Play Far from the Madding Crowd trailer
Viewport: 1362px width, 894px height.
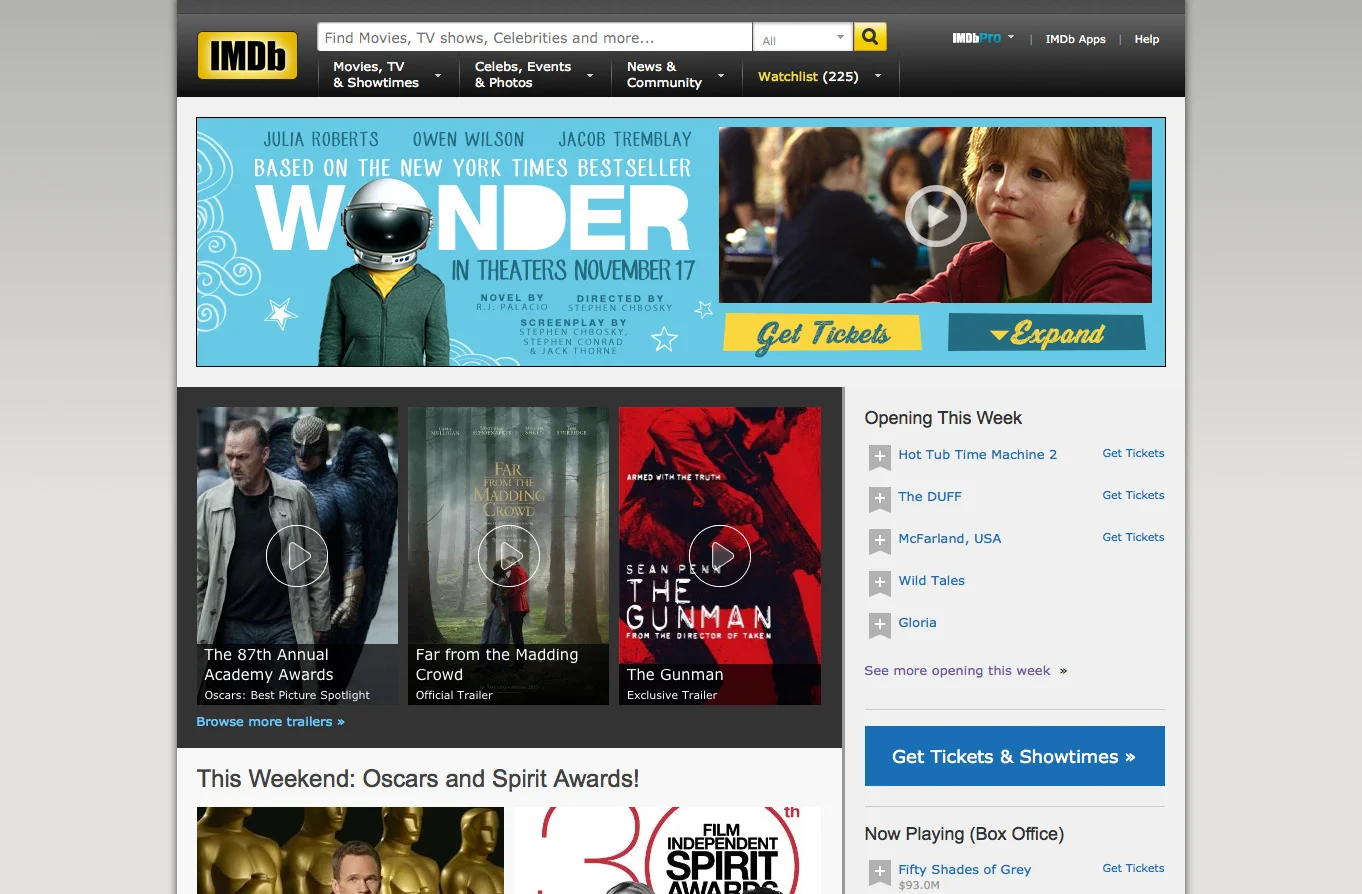pyautogui.click(x=509, y=556)
